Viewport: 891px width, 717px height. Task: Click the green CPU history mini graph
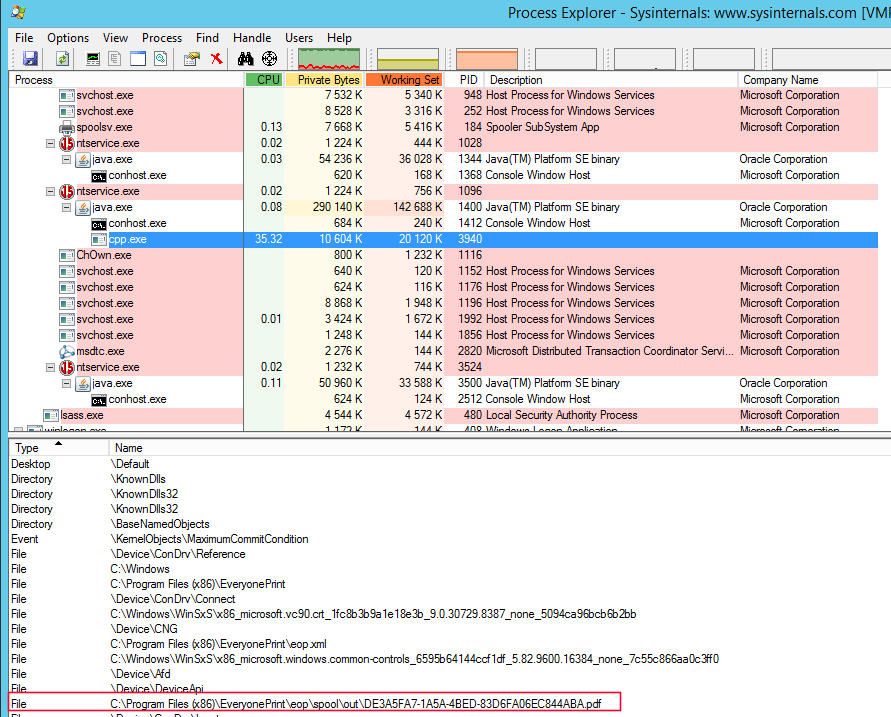[x=328, y=58]
